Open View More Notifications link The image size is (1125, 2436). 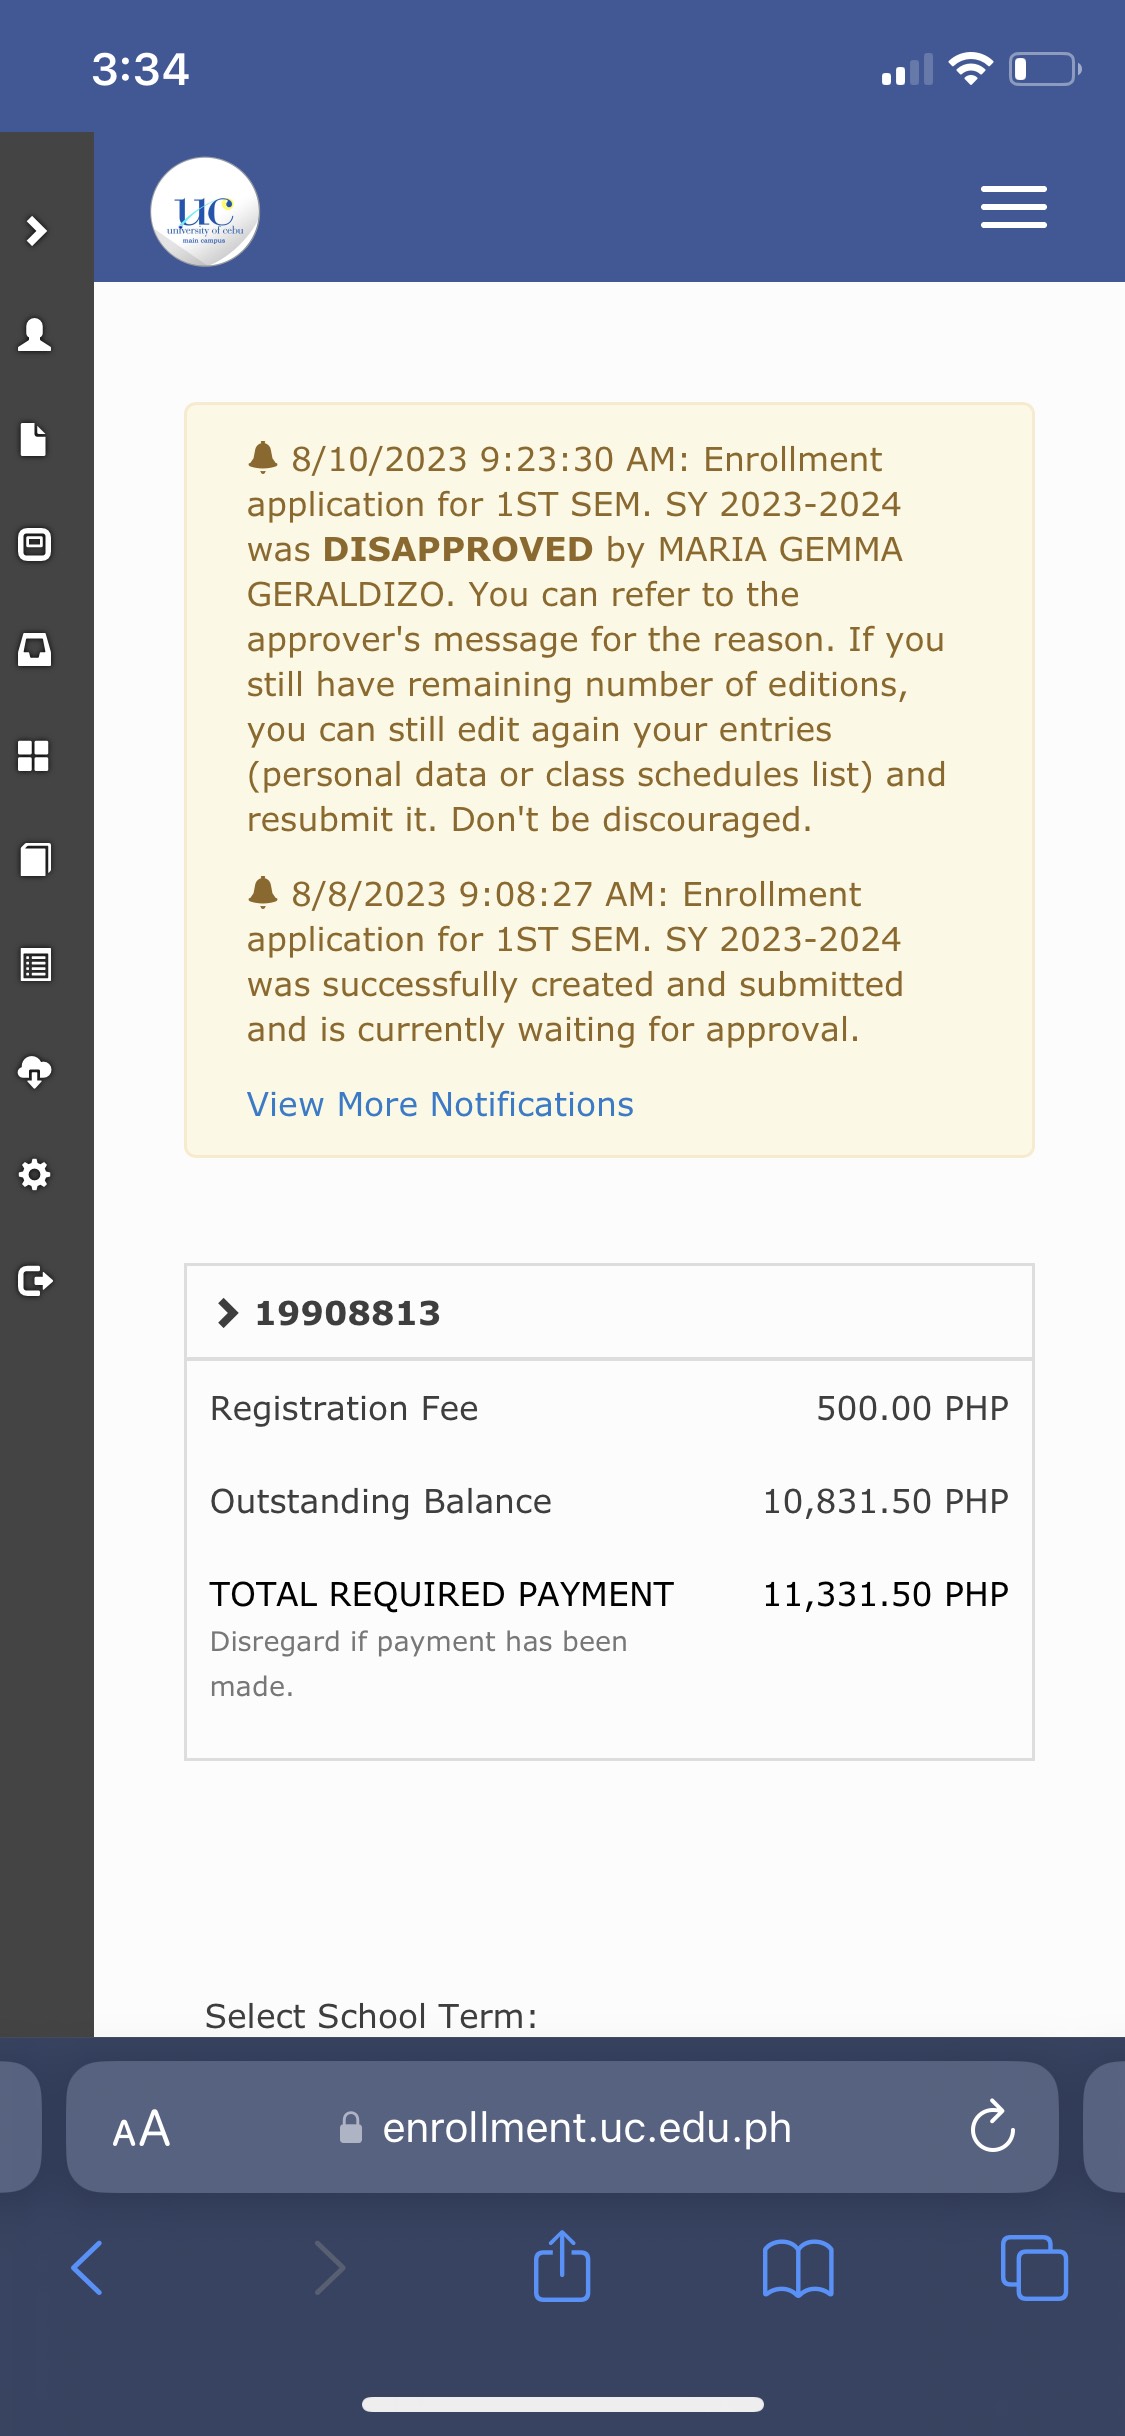click(440, 1104)
